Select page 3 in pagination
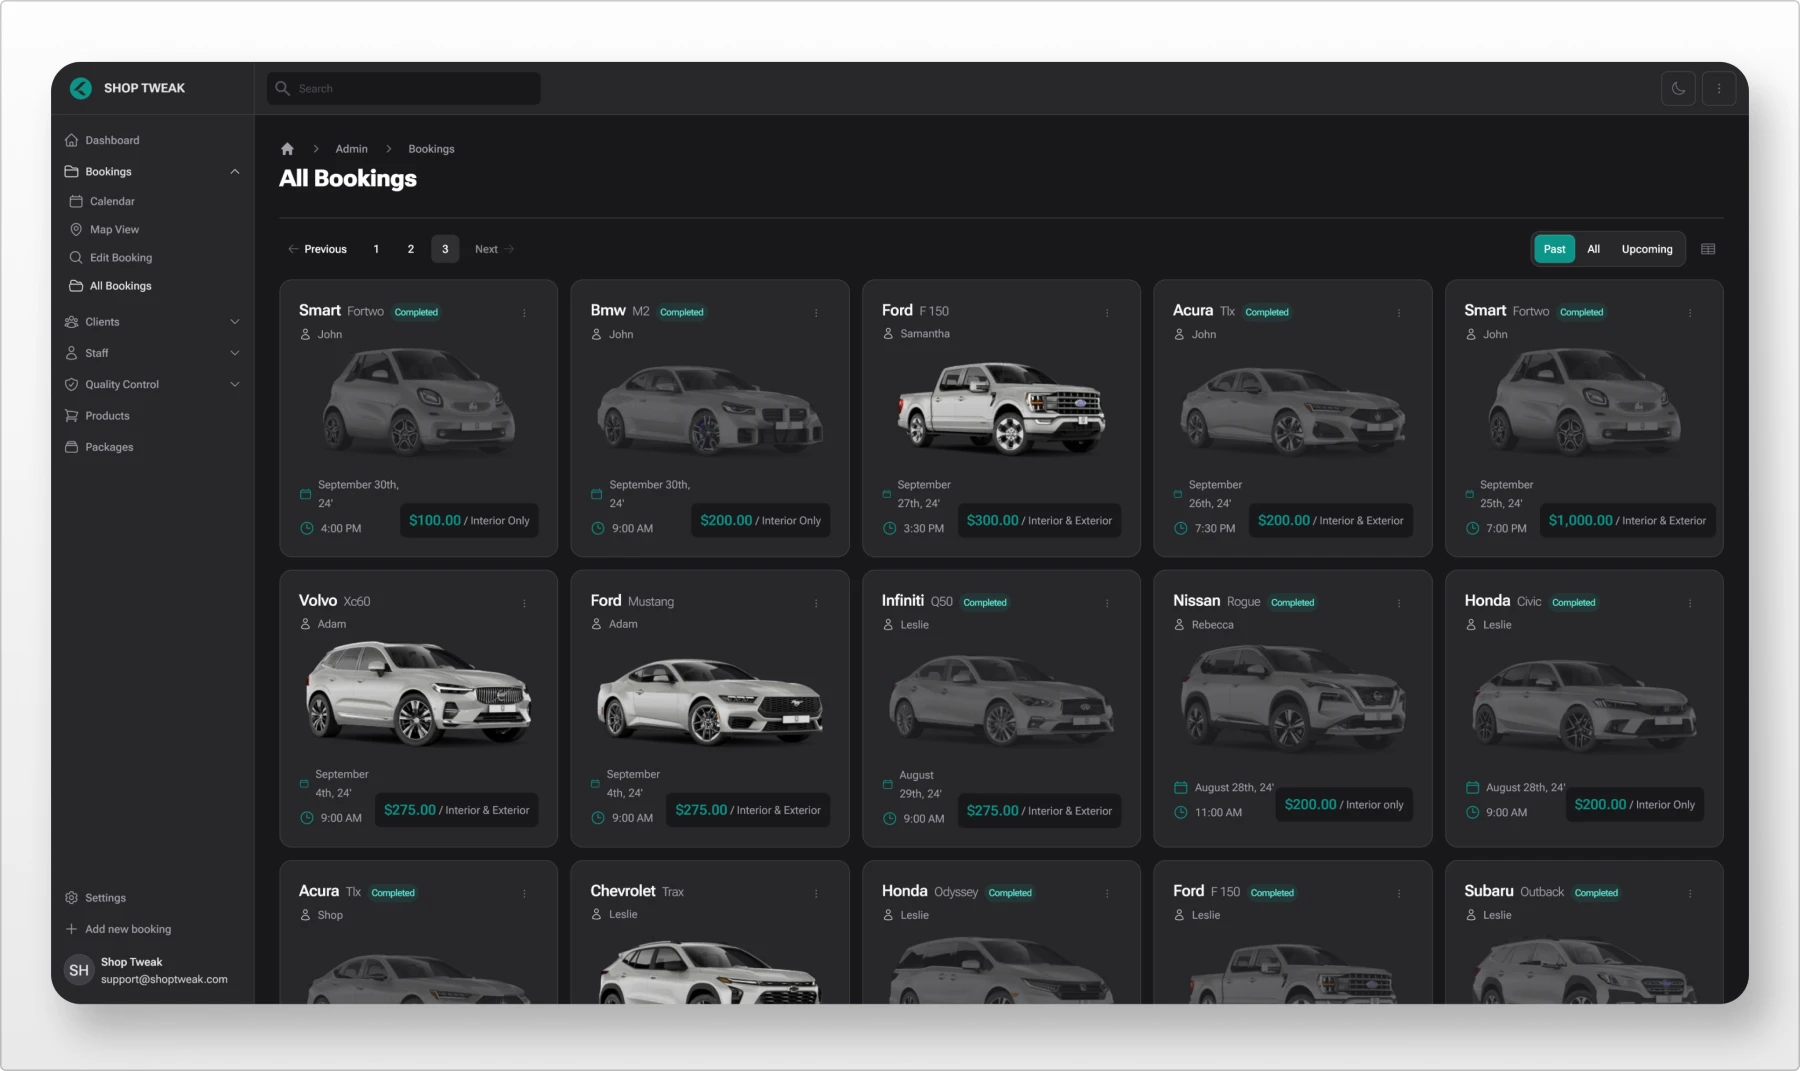The width and height of the screenshot is (1800, 1071). (x=445, y=249)
